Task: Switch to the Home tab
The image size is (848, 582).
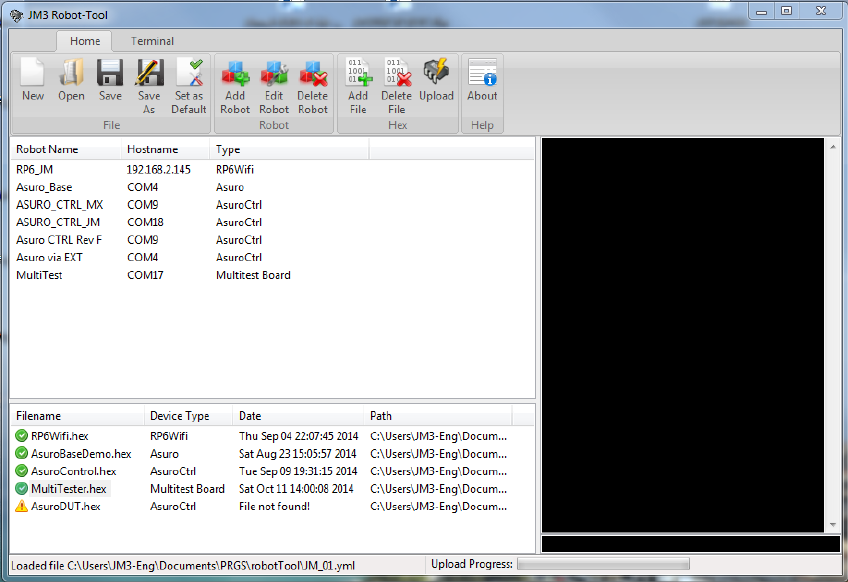Action: tap(85, 41)
